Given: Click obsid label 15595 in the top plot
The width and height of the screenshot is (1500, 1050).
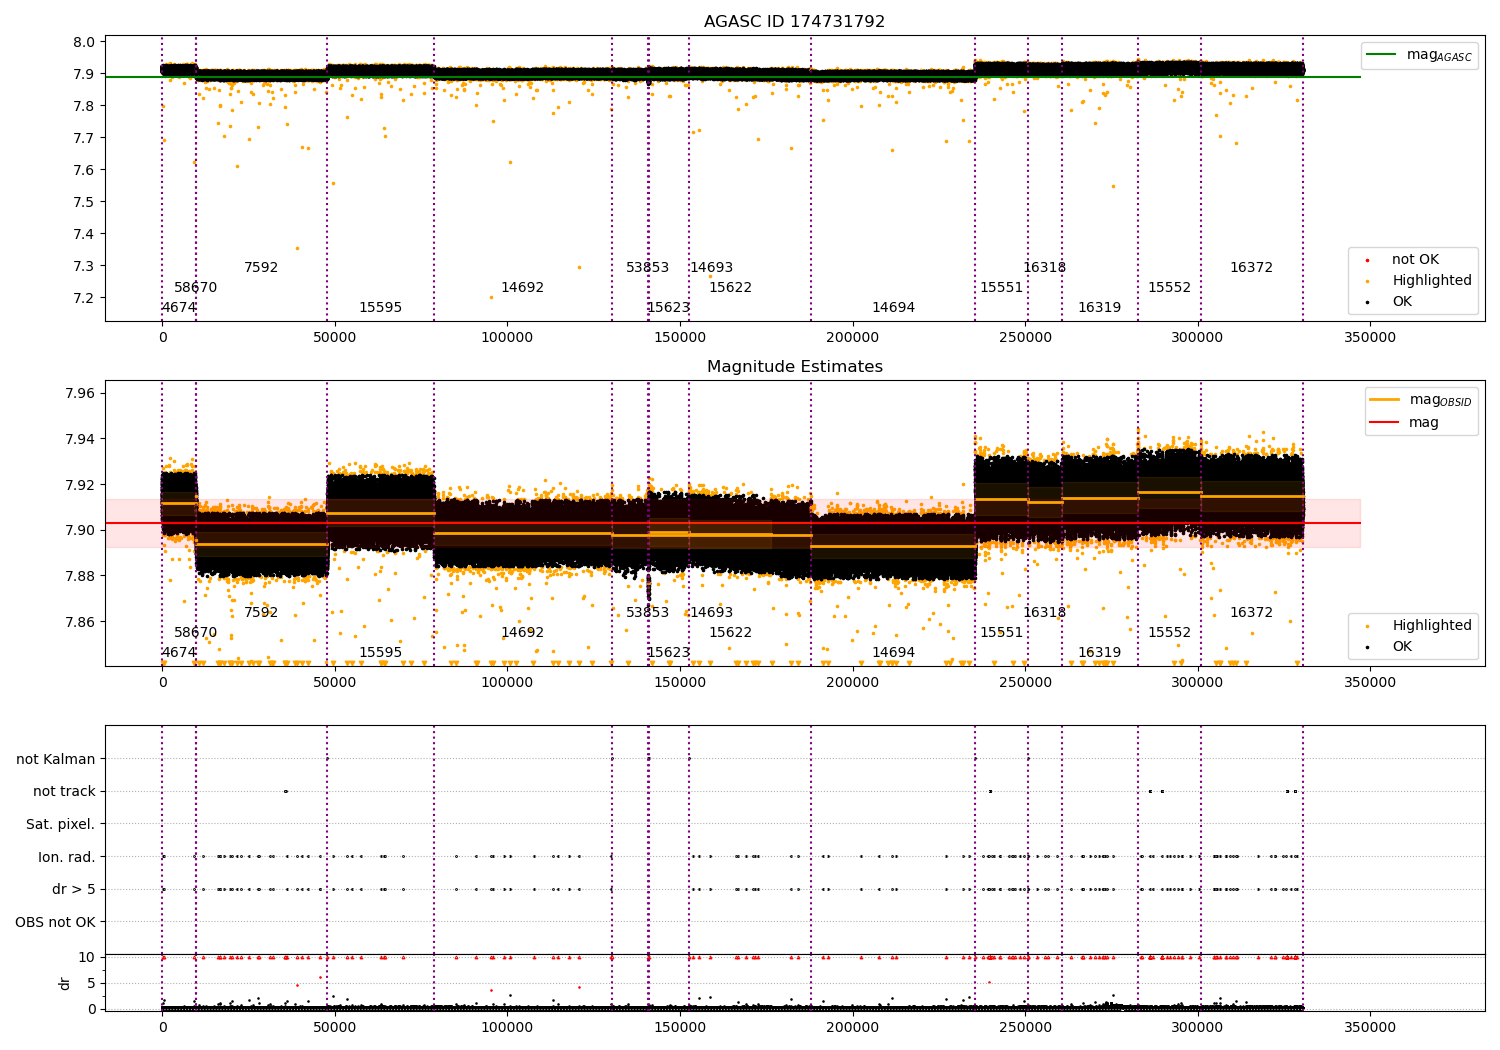Looking at the screenshot, I should click(x=380, y=308).
